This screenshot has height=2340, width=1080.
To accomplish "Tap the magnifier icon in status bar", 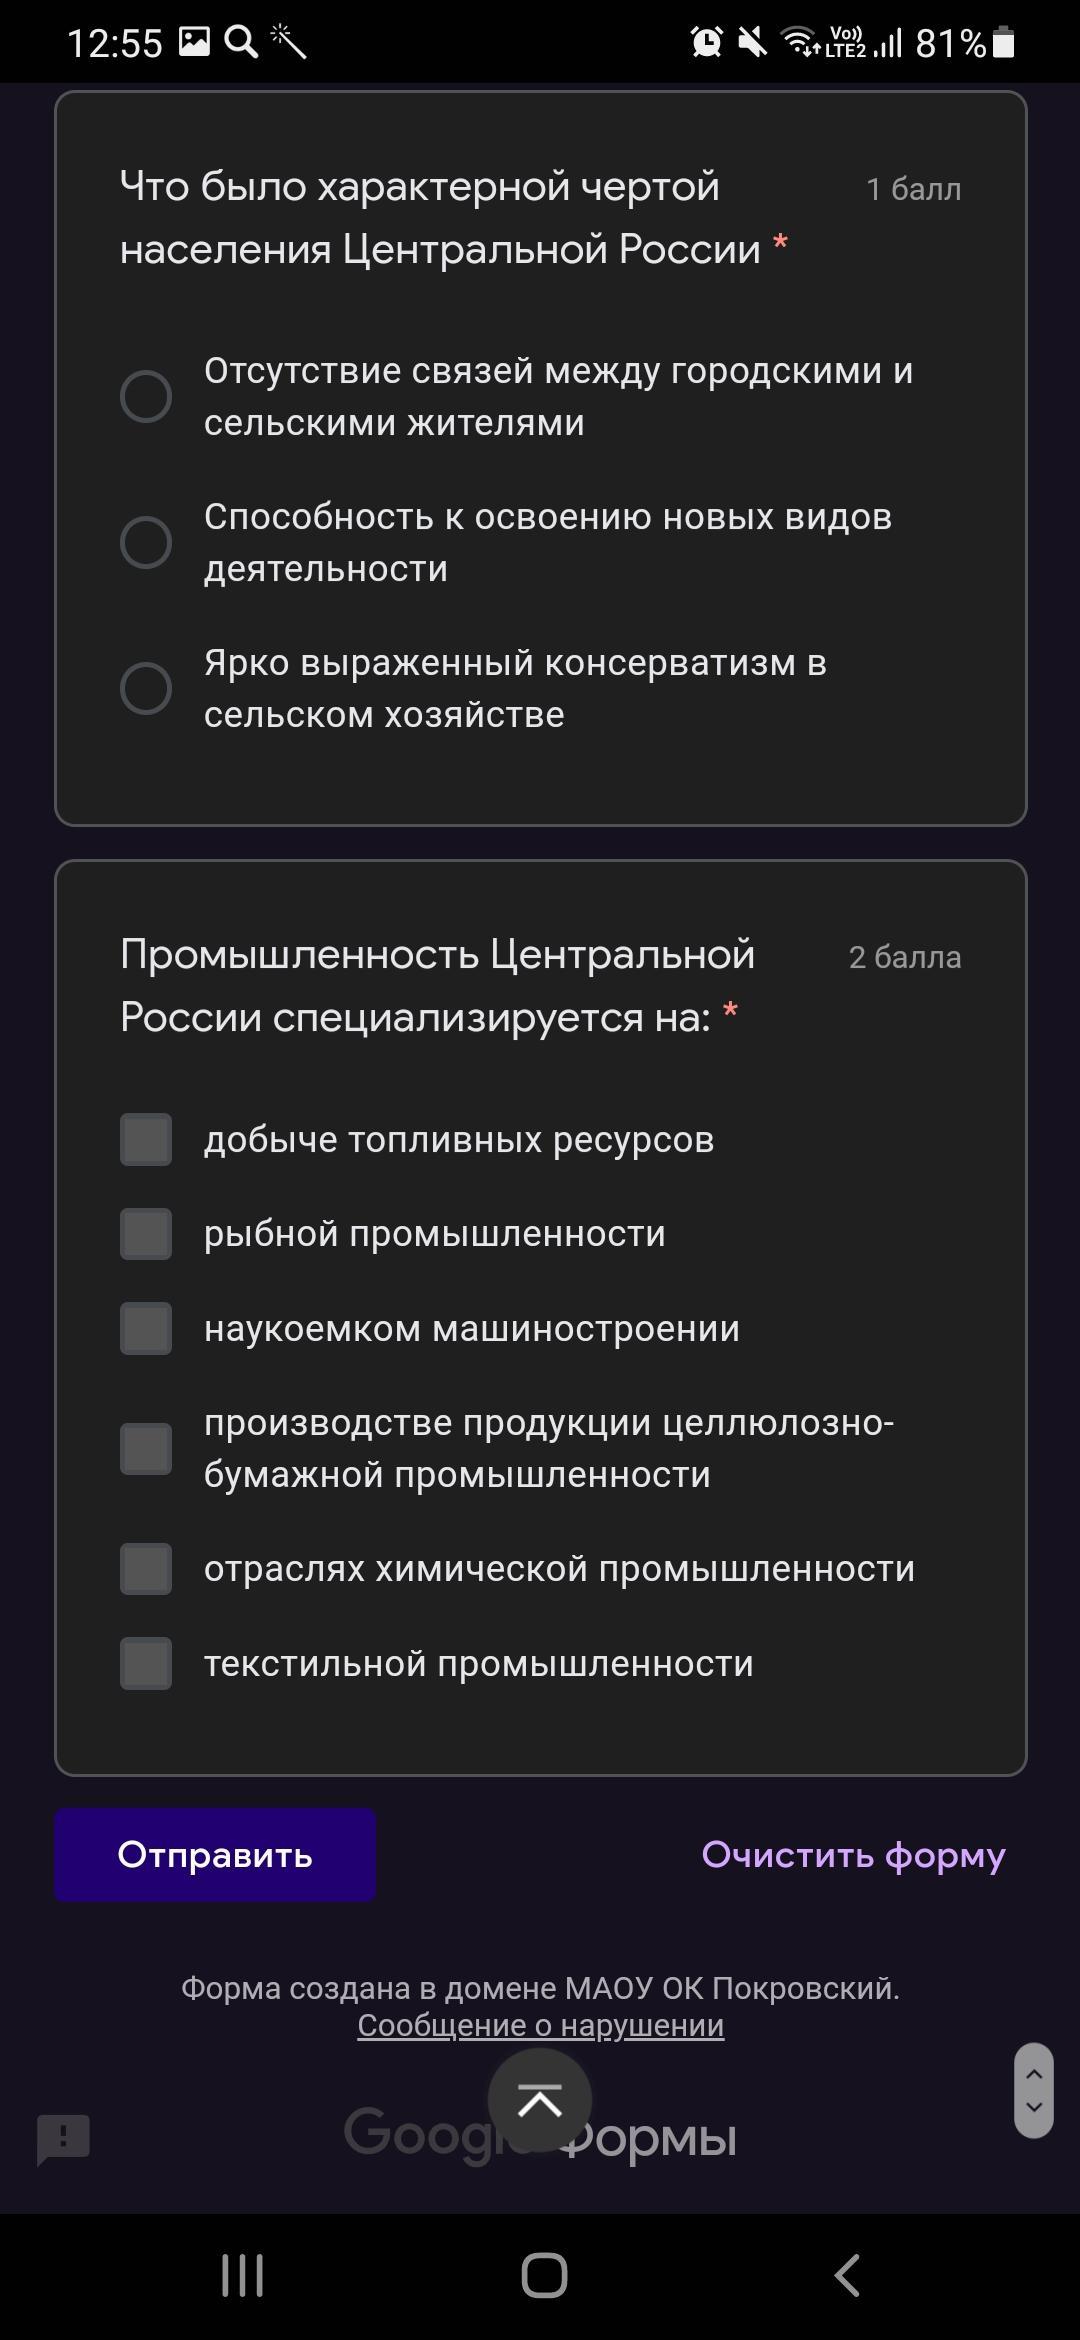I will pos(240,42).
